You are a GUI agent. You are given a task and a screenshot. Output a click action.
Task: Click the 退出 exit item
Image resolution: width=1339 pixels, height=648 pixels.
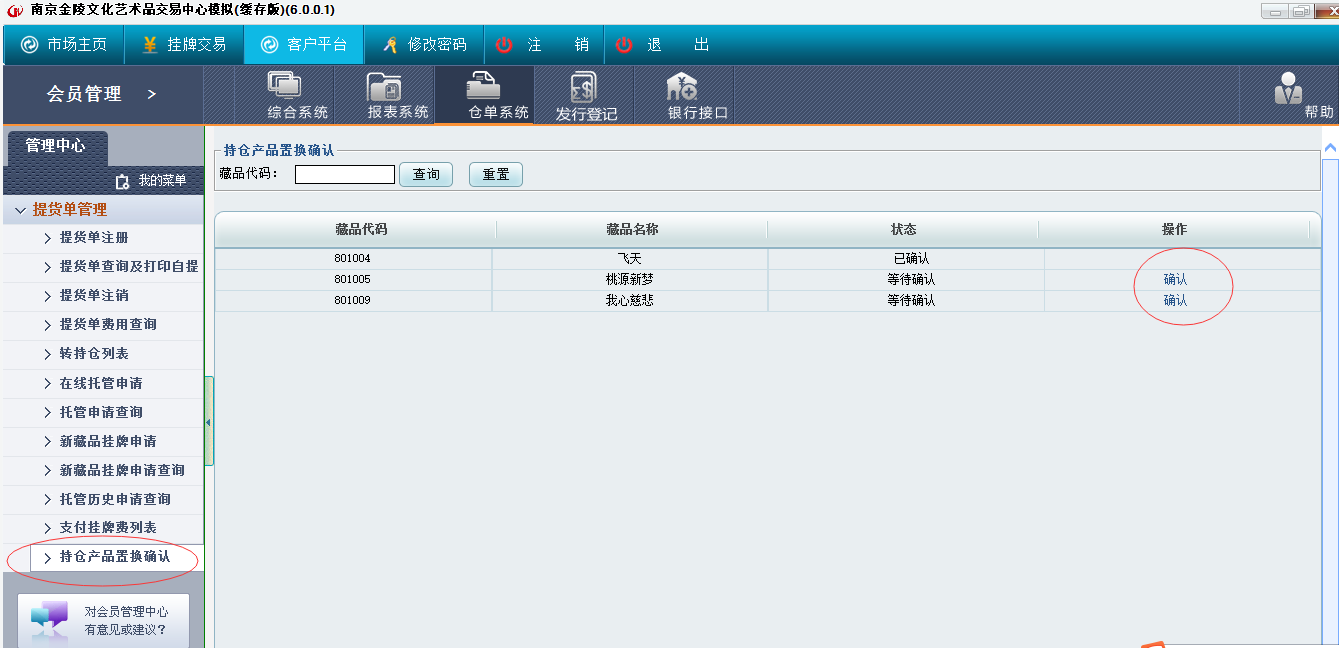[663, 45]
